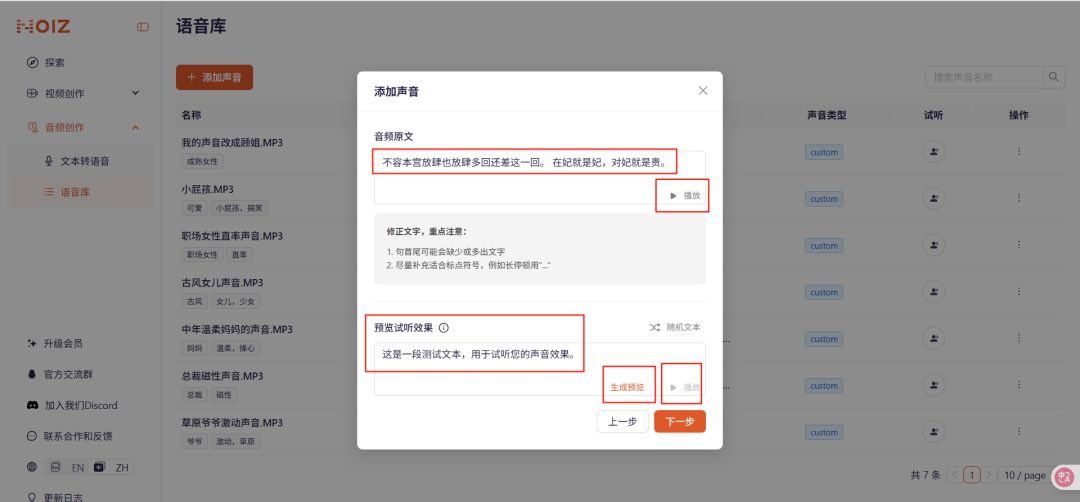This screenshot has height=502, width=1080.
Task: Click the globe language icon
Action: pos(32,467)
